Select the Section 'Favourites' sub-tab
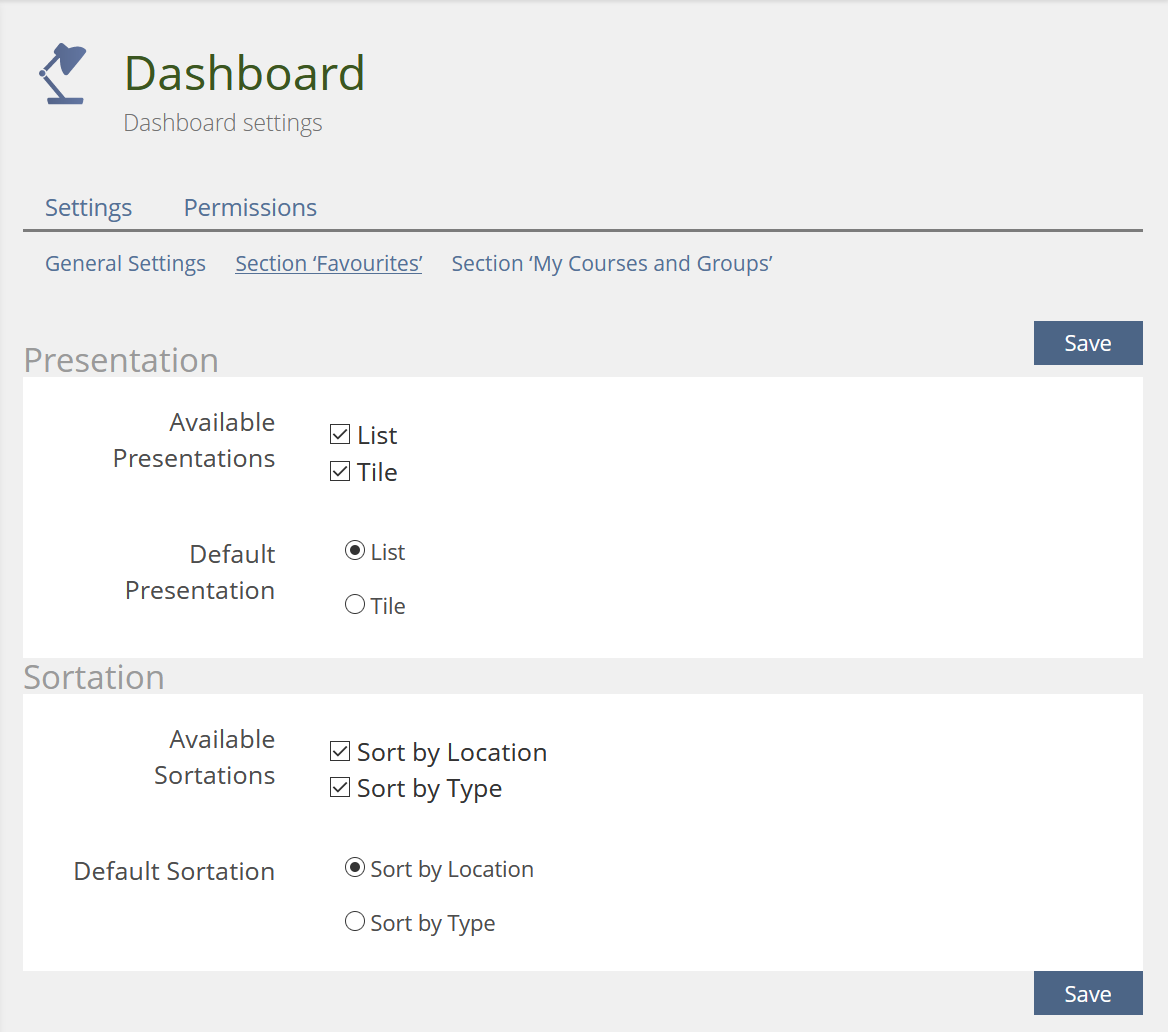Screen dimensions: 1168x1032 click(x=328, y=264)
